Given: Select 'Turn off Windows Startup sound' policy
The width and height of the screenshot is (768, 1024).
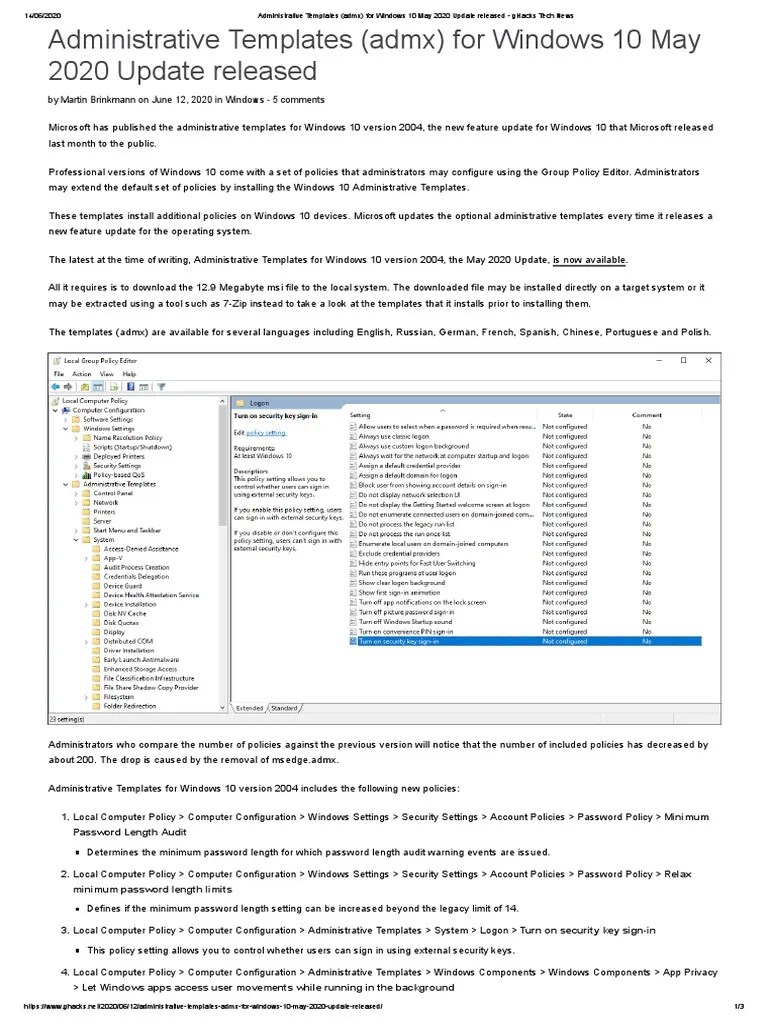Looking at the screenshot, I should [x=404, y=622].
